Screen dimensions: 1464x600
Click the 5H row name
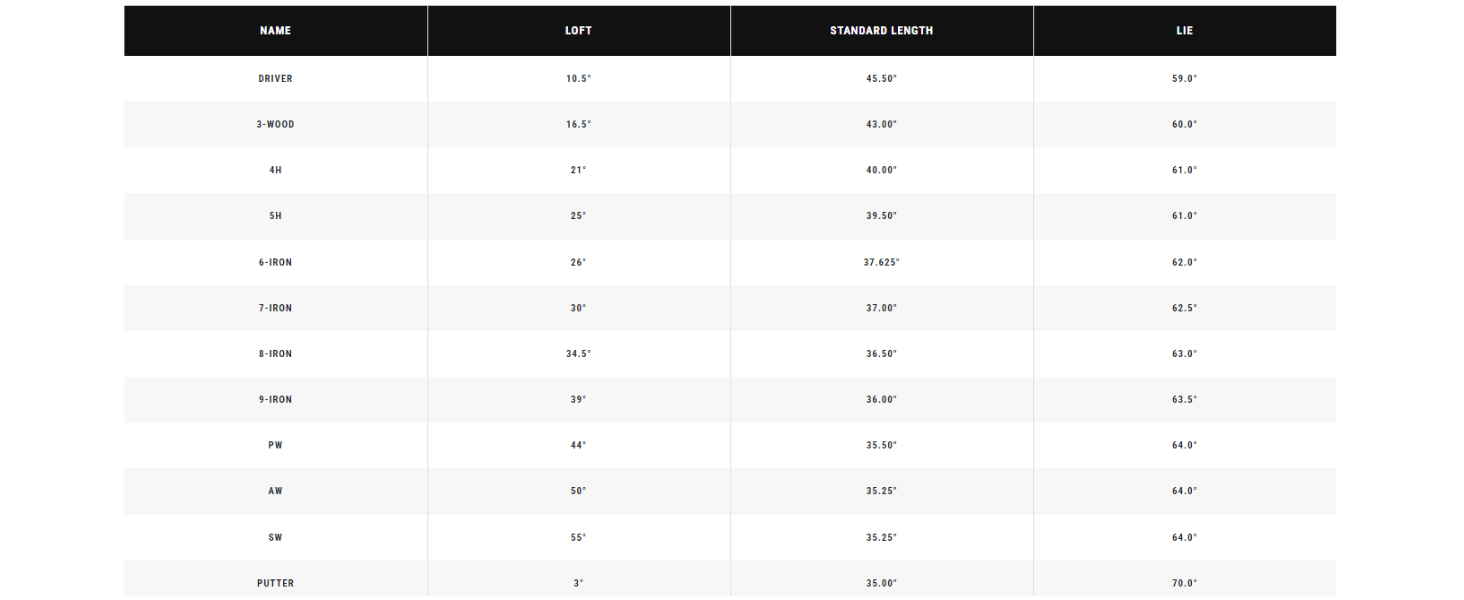tap(275, 216)
